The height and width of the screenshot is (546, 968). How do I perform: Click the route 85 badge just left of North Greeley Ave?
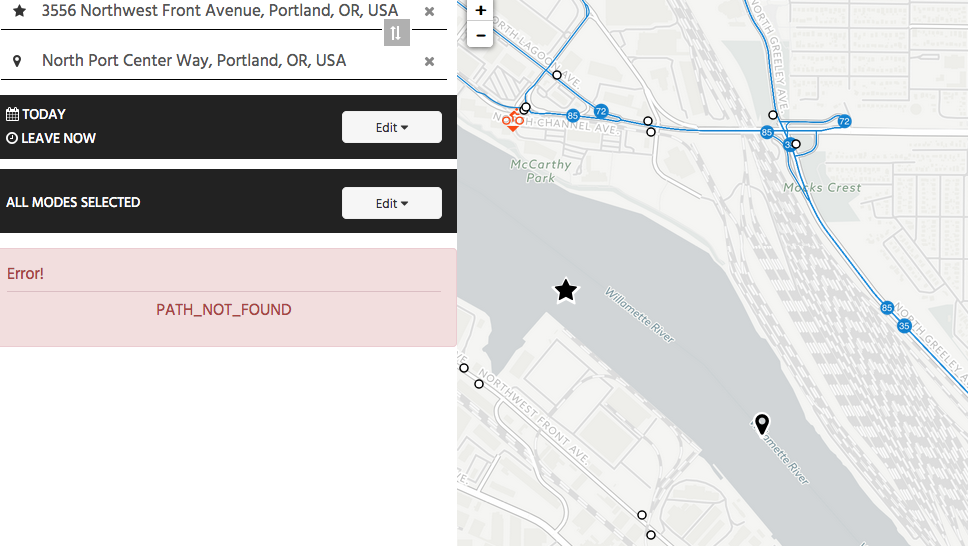coord(767,132)
